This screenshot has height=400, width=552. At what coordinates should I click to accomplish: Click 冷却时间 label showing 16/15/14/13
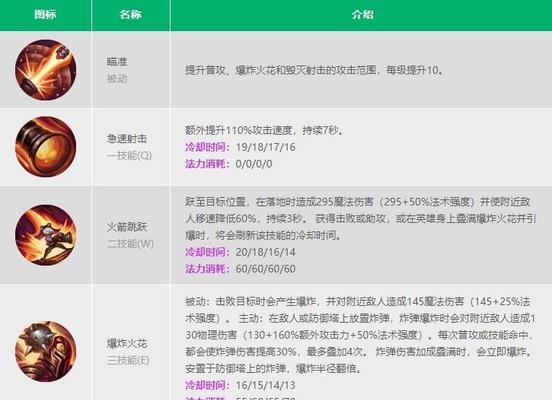208,385
